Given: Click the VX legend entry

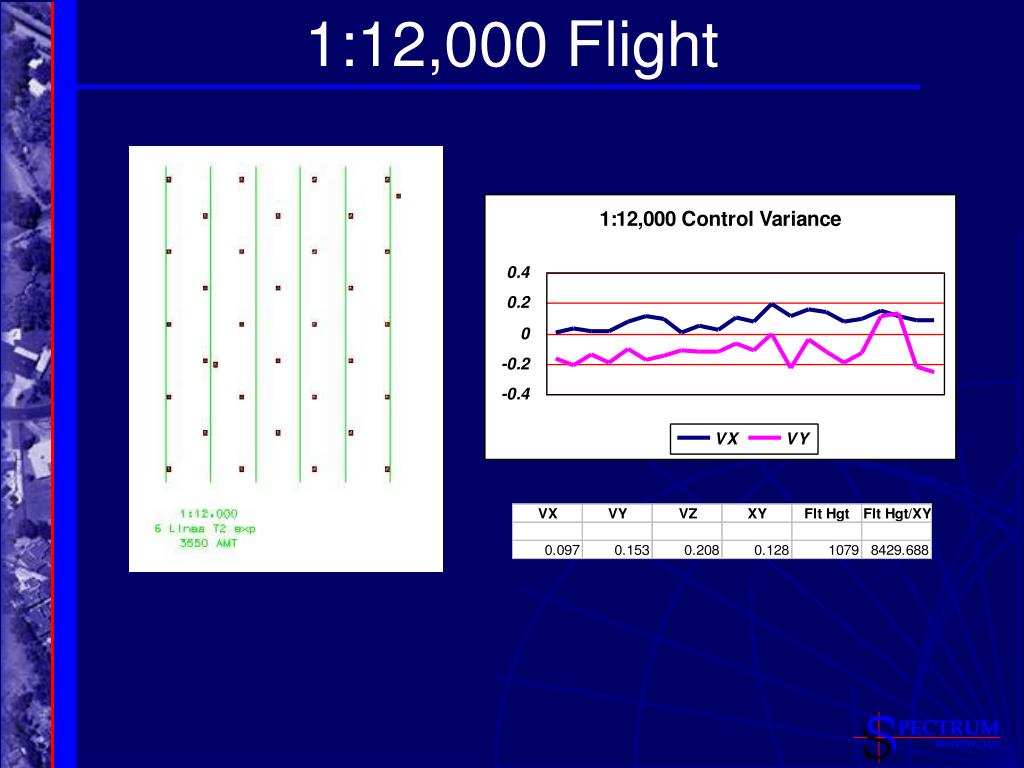Looking at the screenshot, I should click(708, 438).
